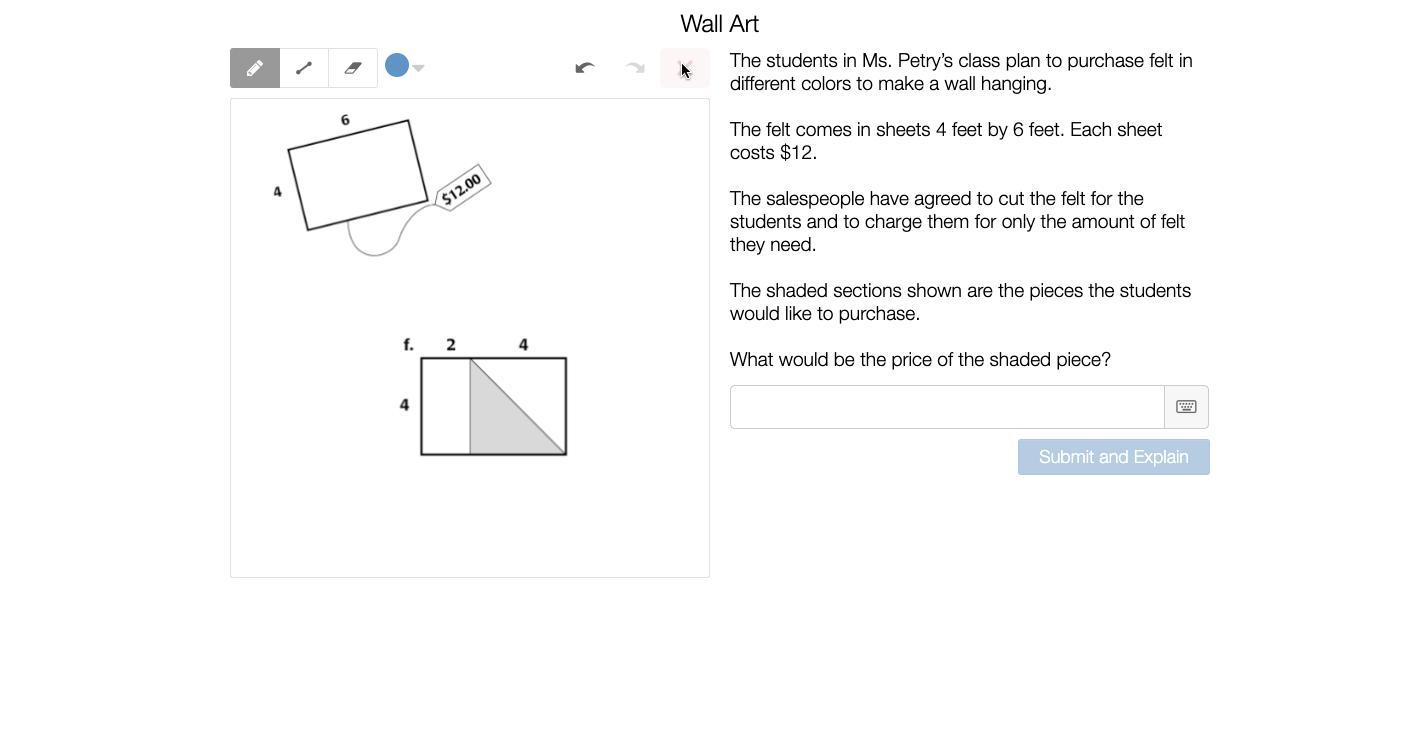This screenshot has width=1426, height=731.
Task: Undo the last drawing stroke
Action: tap(585, 68)
